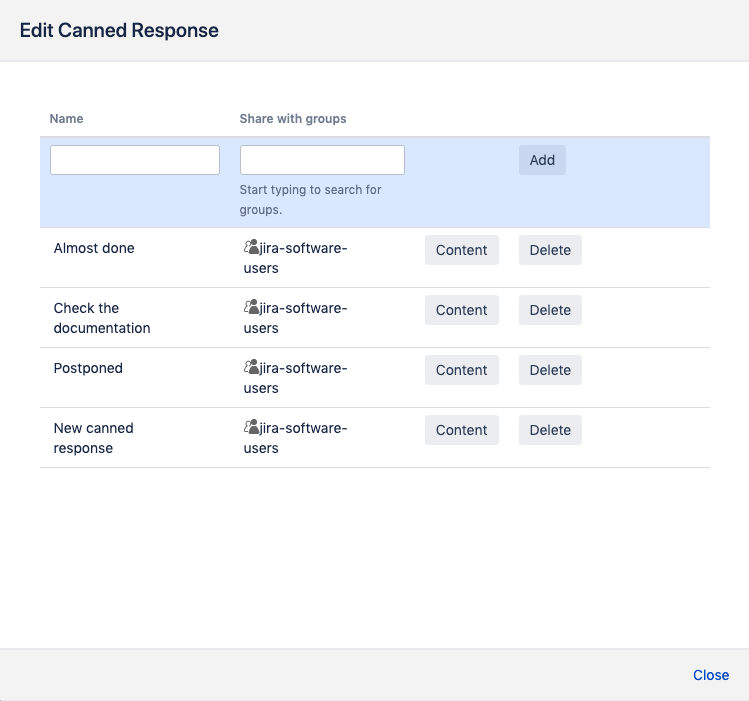This screenshot has width=749, height=701.
Task: Click the group icon in Check the documentation row
Action: click(251, 308)
